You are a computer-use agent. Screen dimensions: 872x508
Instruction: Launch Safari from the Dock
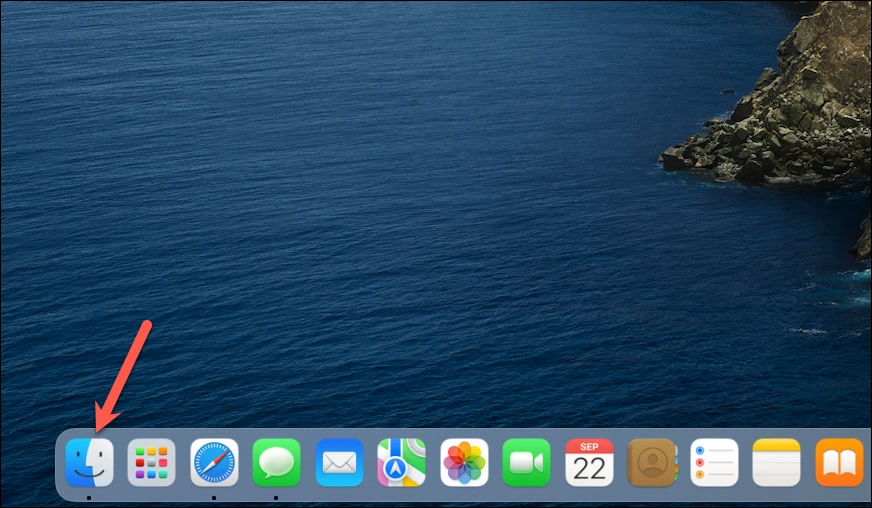click(x=214, y=462)
